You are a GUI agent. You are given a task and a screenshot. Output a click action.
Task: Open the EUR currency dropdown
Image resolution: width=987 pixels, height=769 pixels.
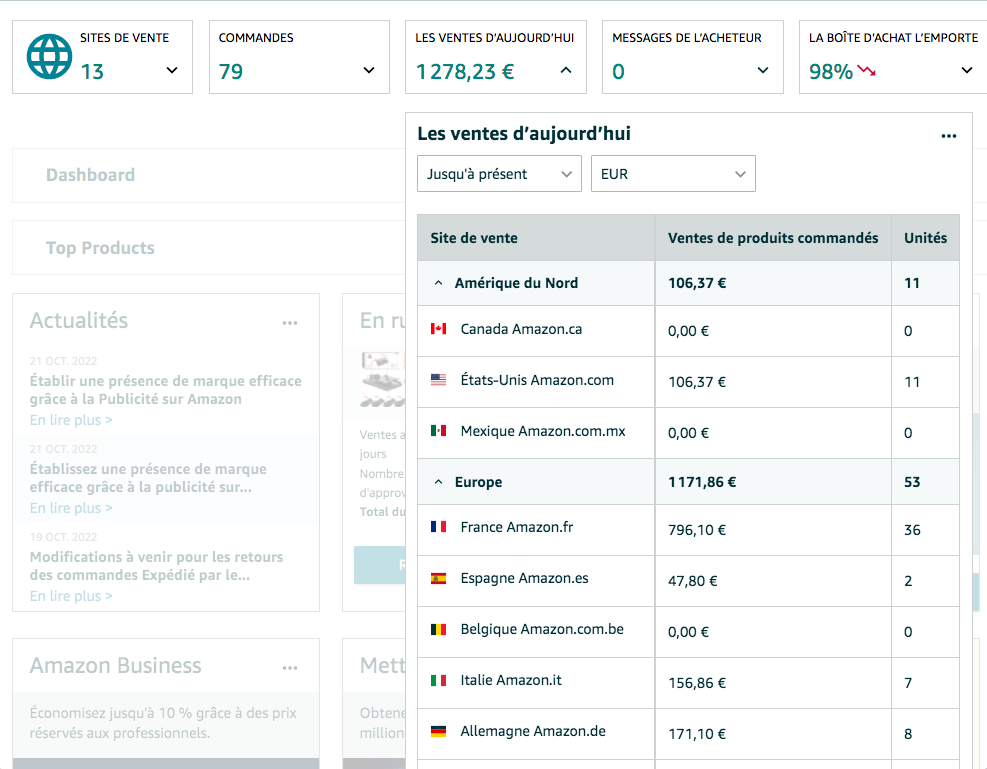click(673, 174)
